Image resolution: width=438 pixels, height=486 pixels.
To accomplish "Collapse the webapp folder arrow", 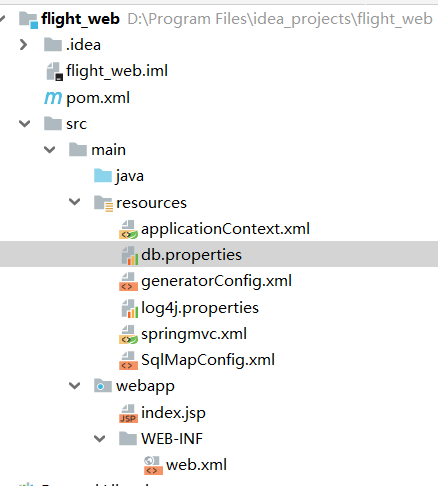I will 75,386.
